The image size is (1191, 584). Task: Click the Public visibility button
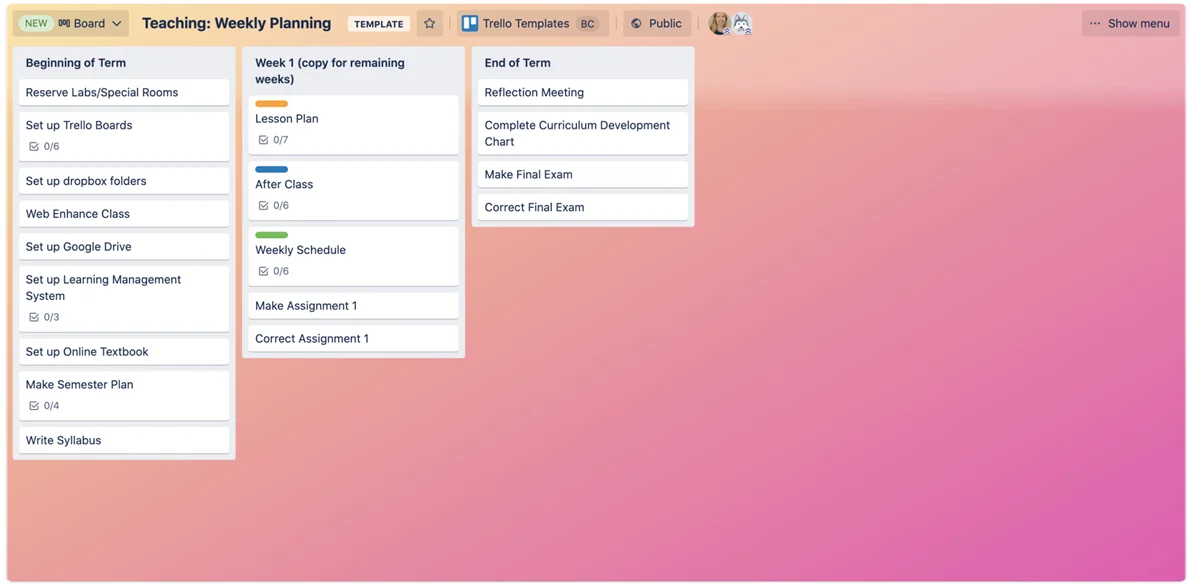pyautogui.click(x=657, y=24)
